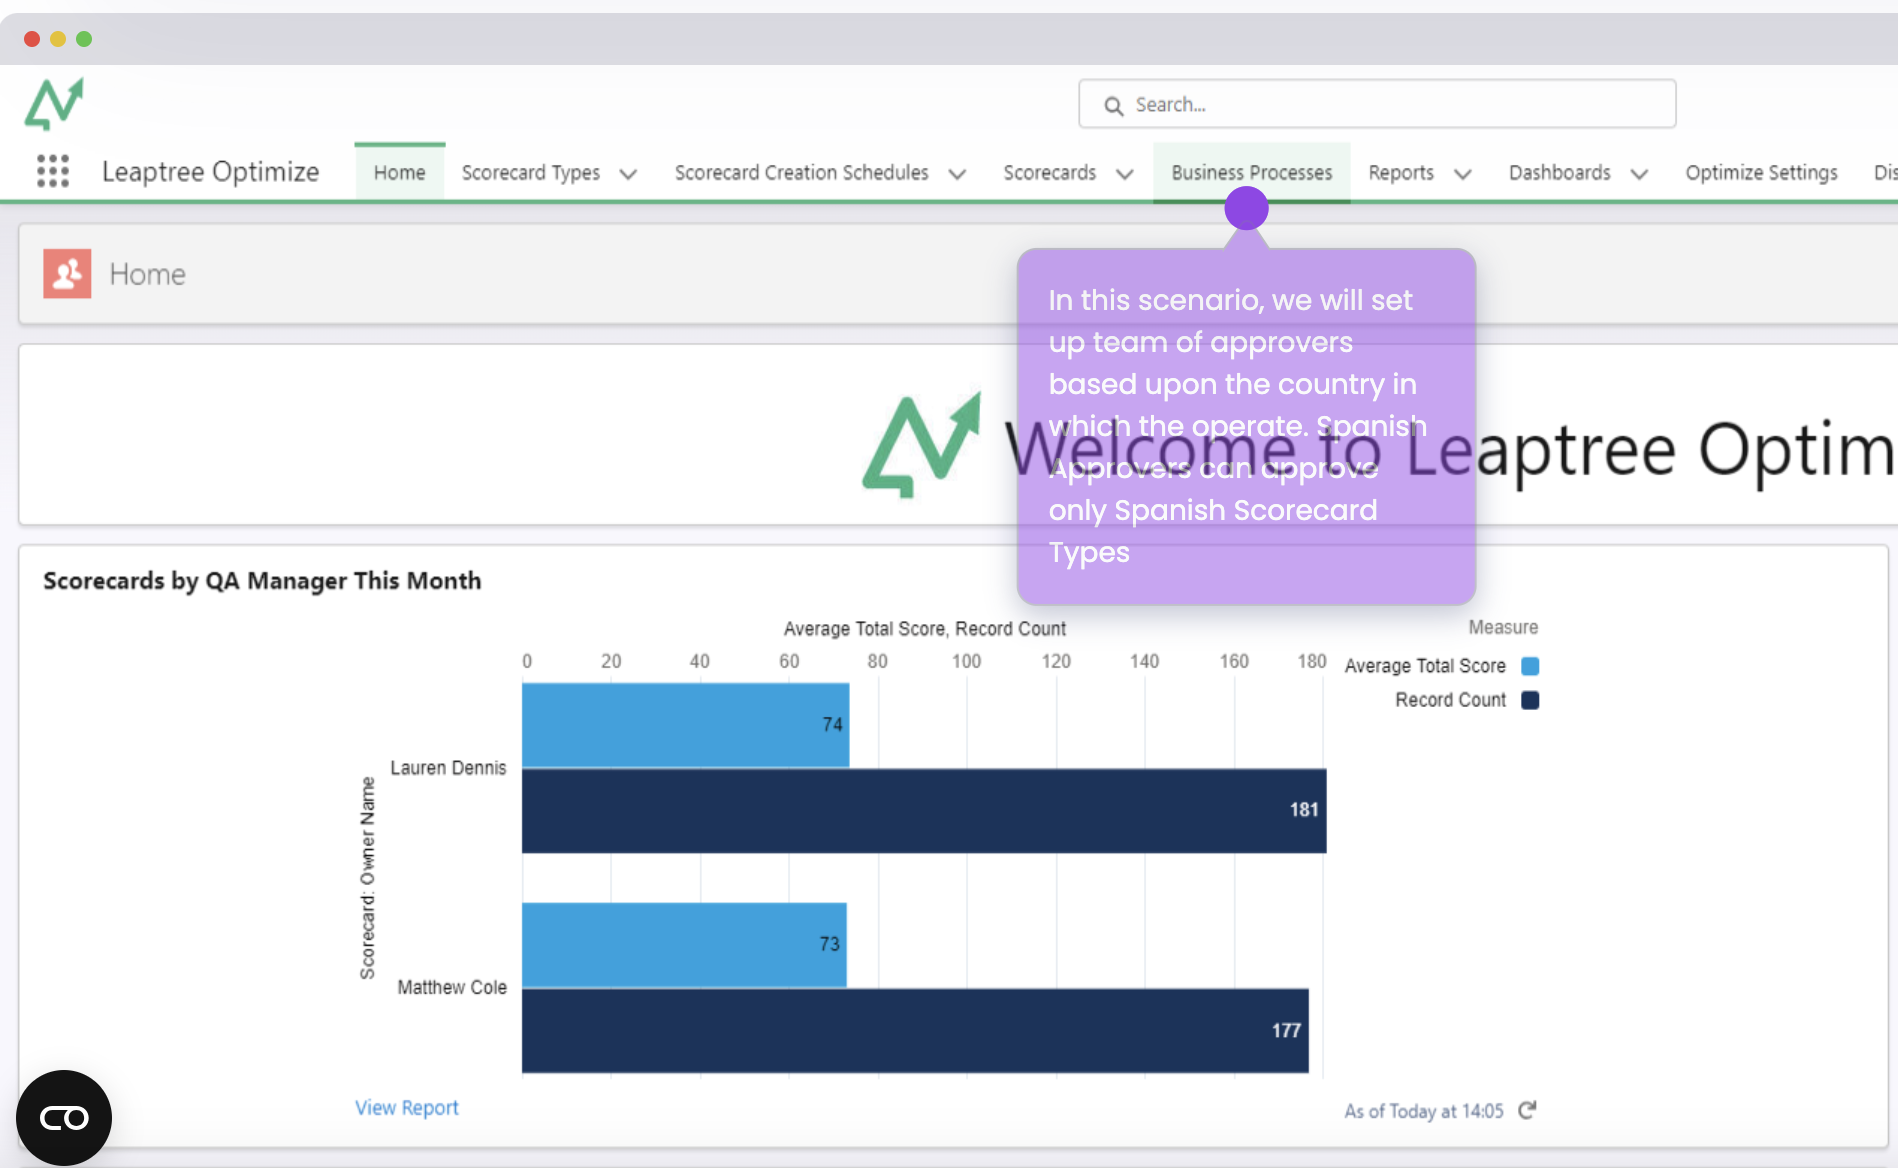Click the large Leaptree welcome logo
This screenshot has height=1168, width=1898.
tap(922, 445)
